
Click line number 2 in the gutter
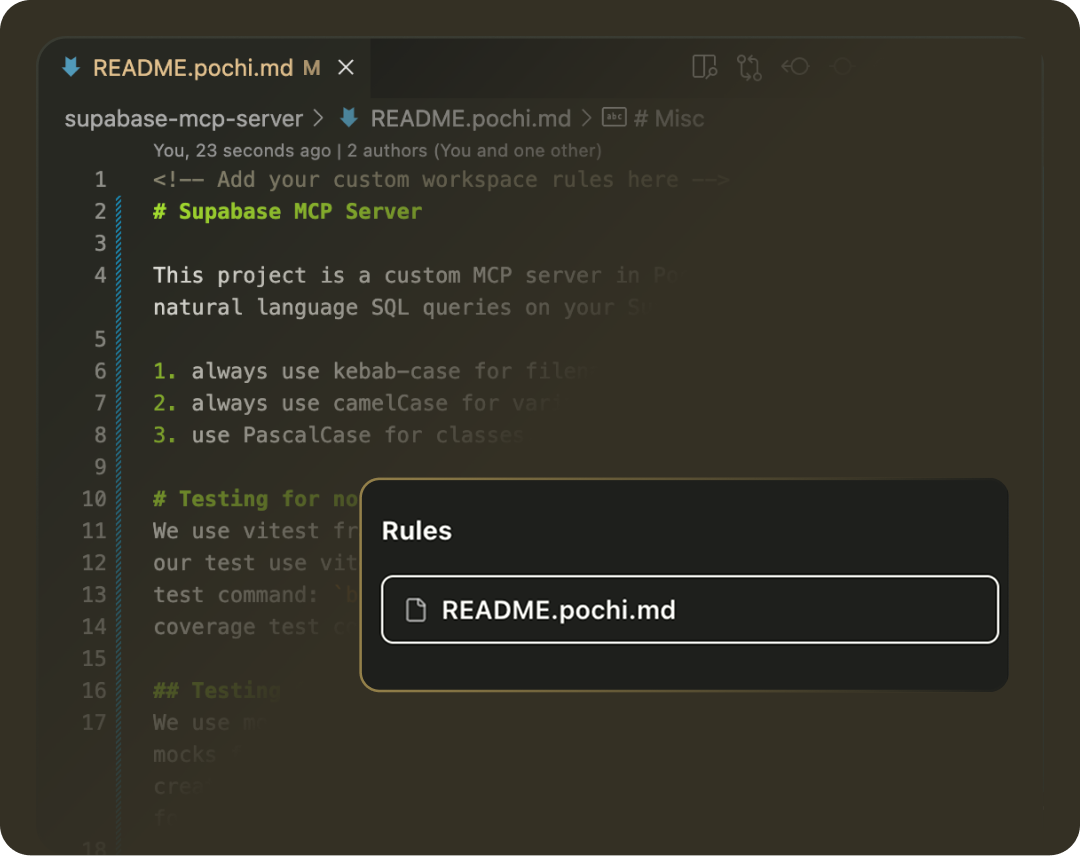click(x=100, y=212)
